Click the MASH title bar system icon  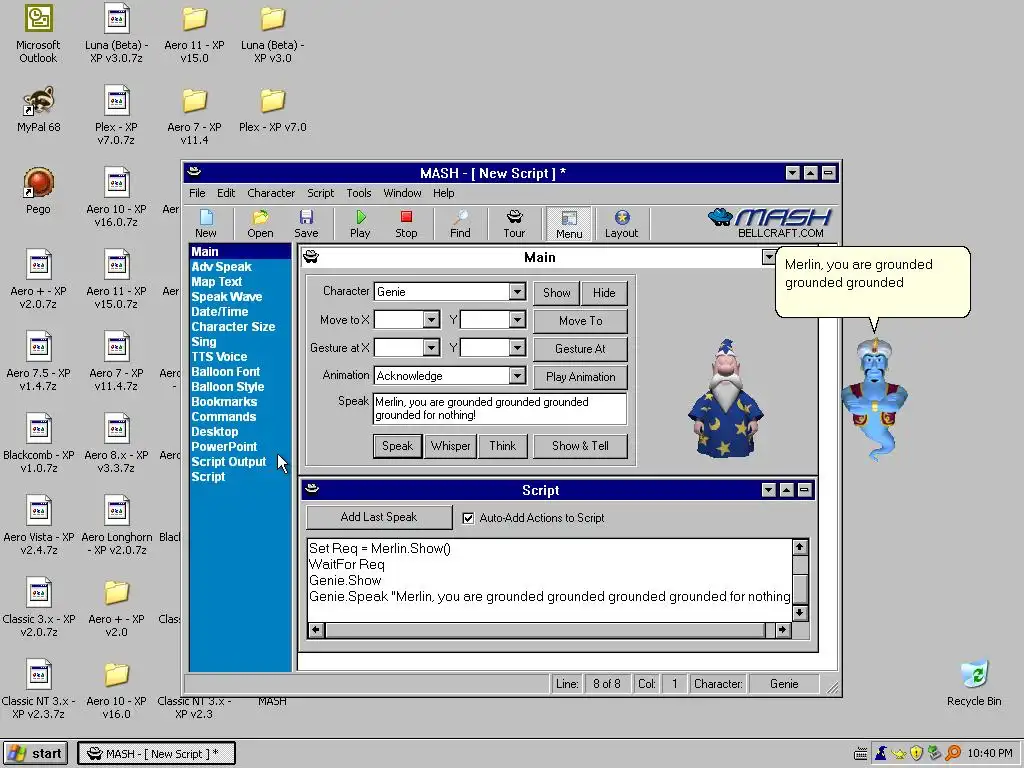pyautogui.click(x=194, y=172)
